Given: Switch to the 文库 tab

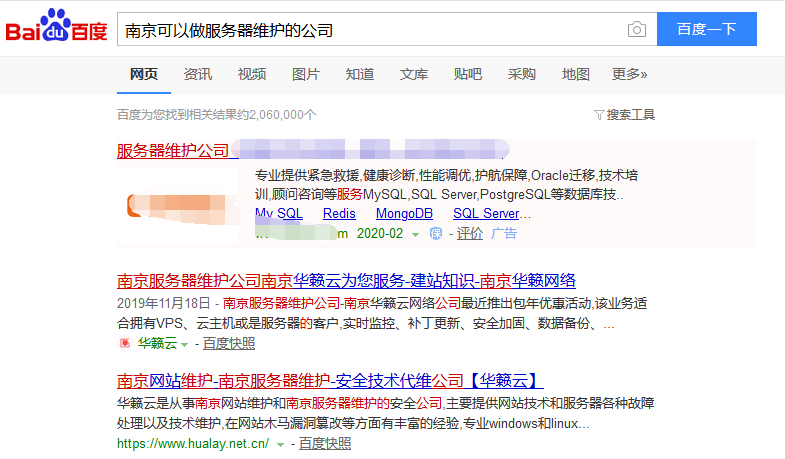Looking at the screenshot, I should (414, 74).
